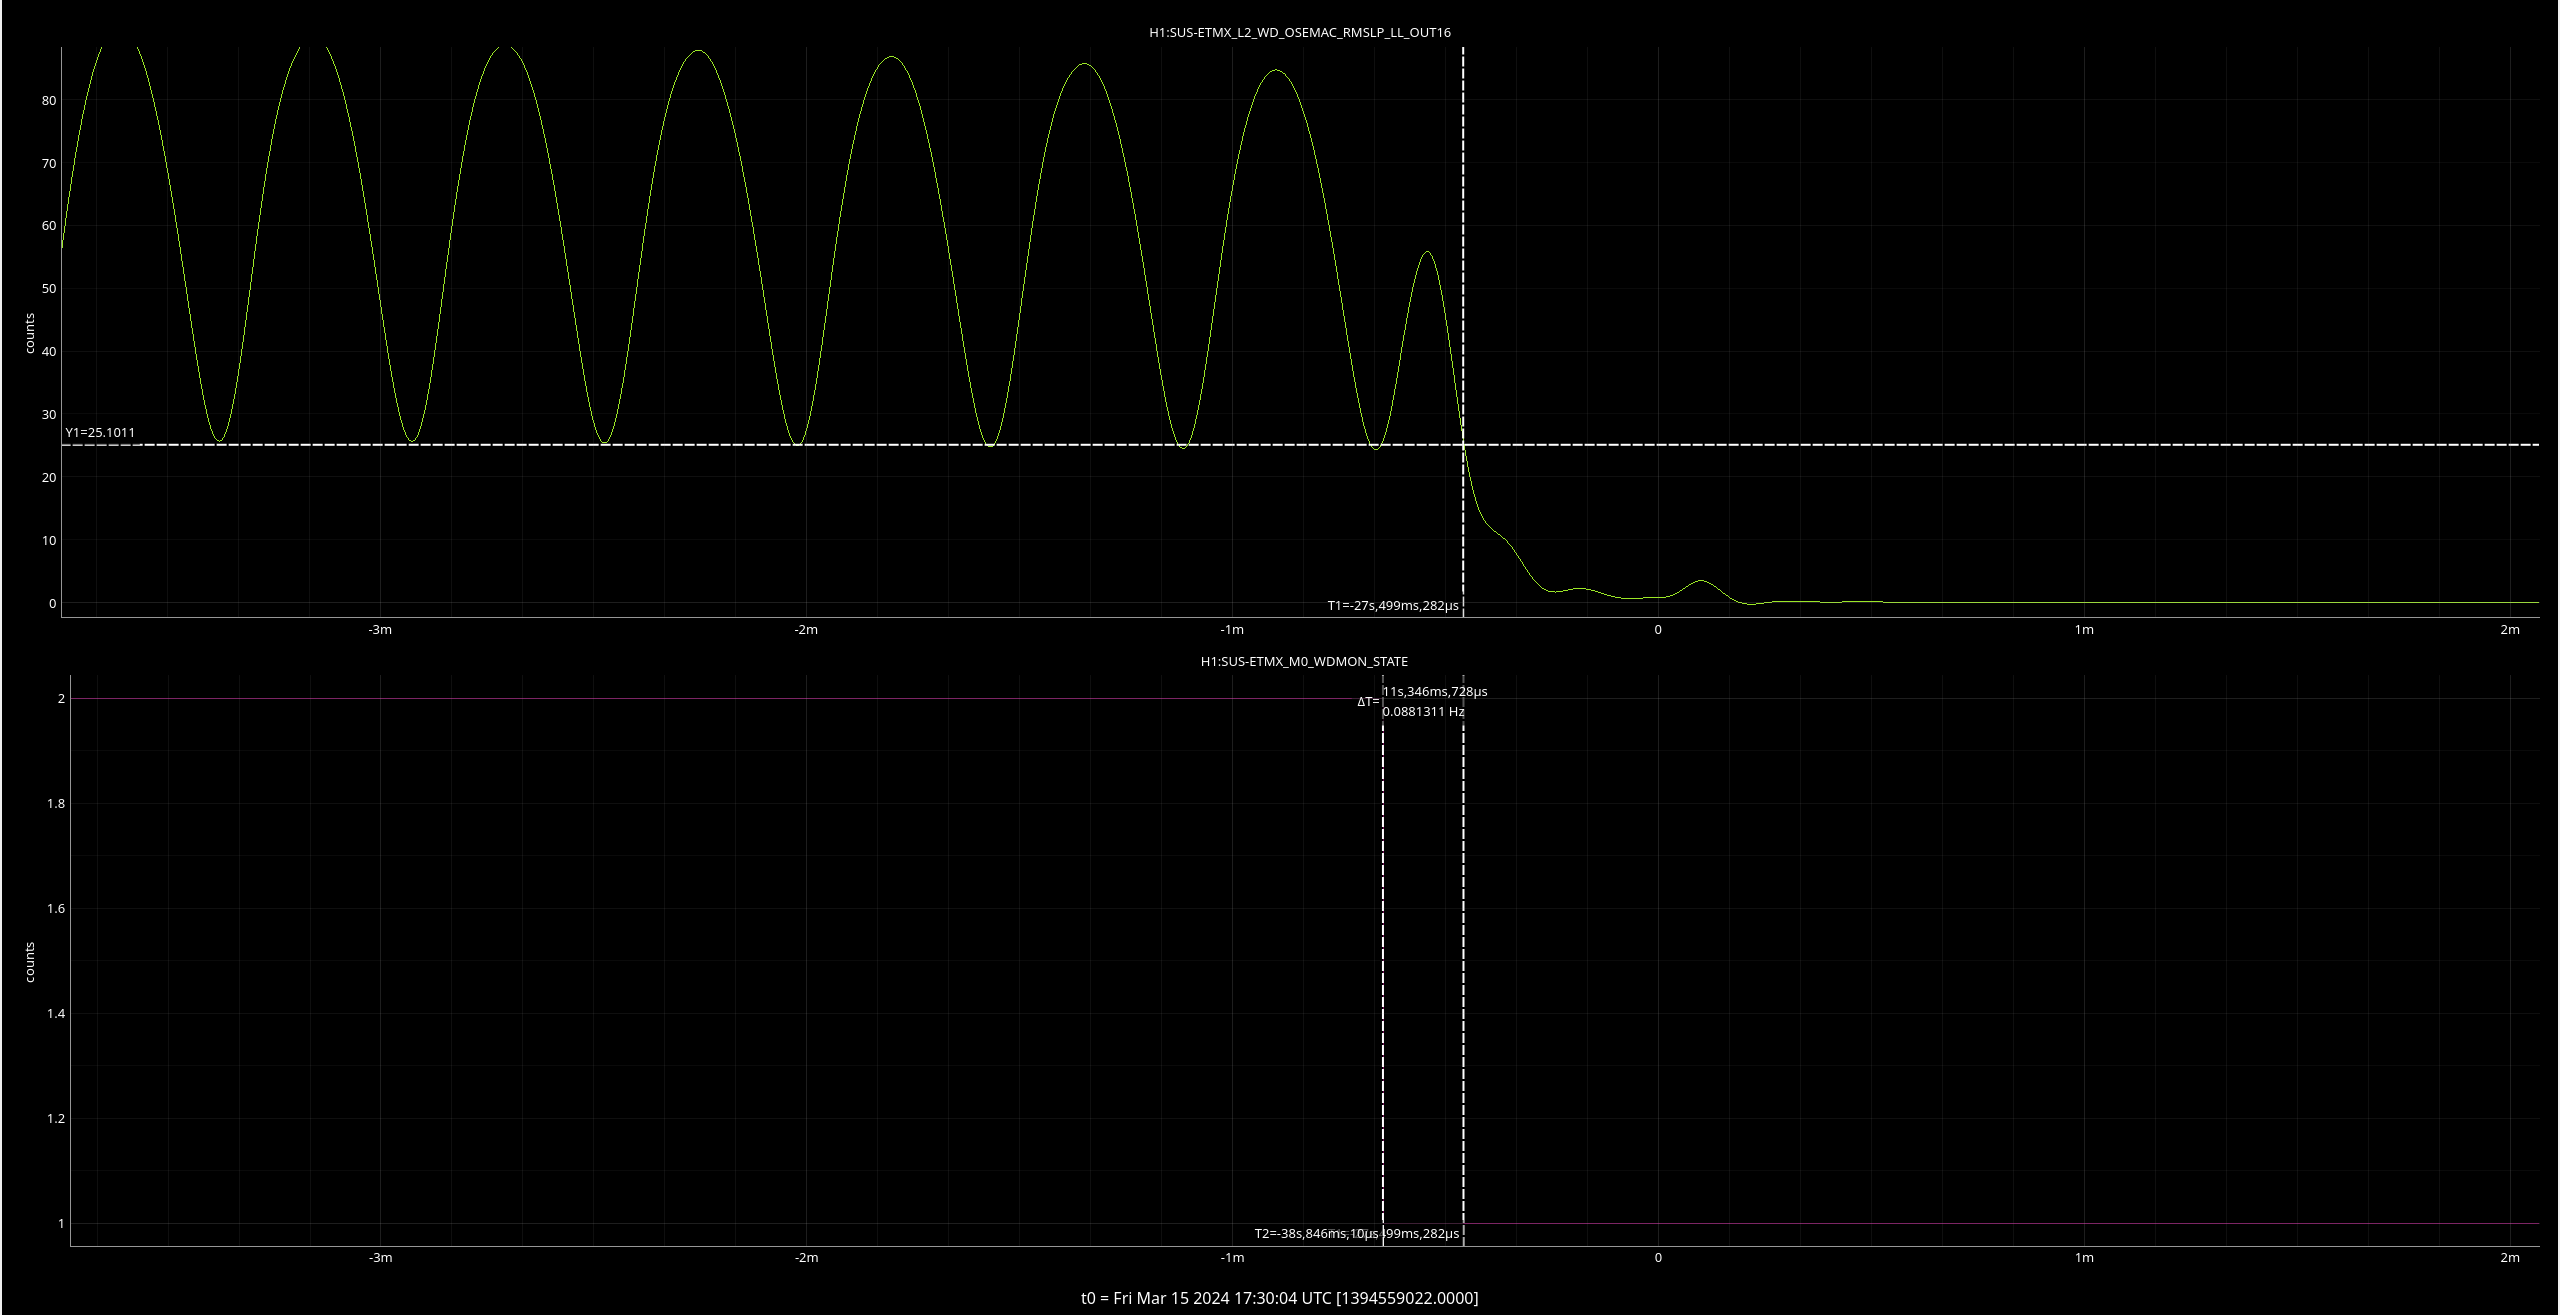Click the ΔT= cursor difference label
The width and height of the screenshot is (2560, 1315).
[x=1367, y=702]
